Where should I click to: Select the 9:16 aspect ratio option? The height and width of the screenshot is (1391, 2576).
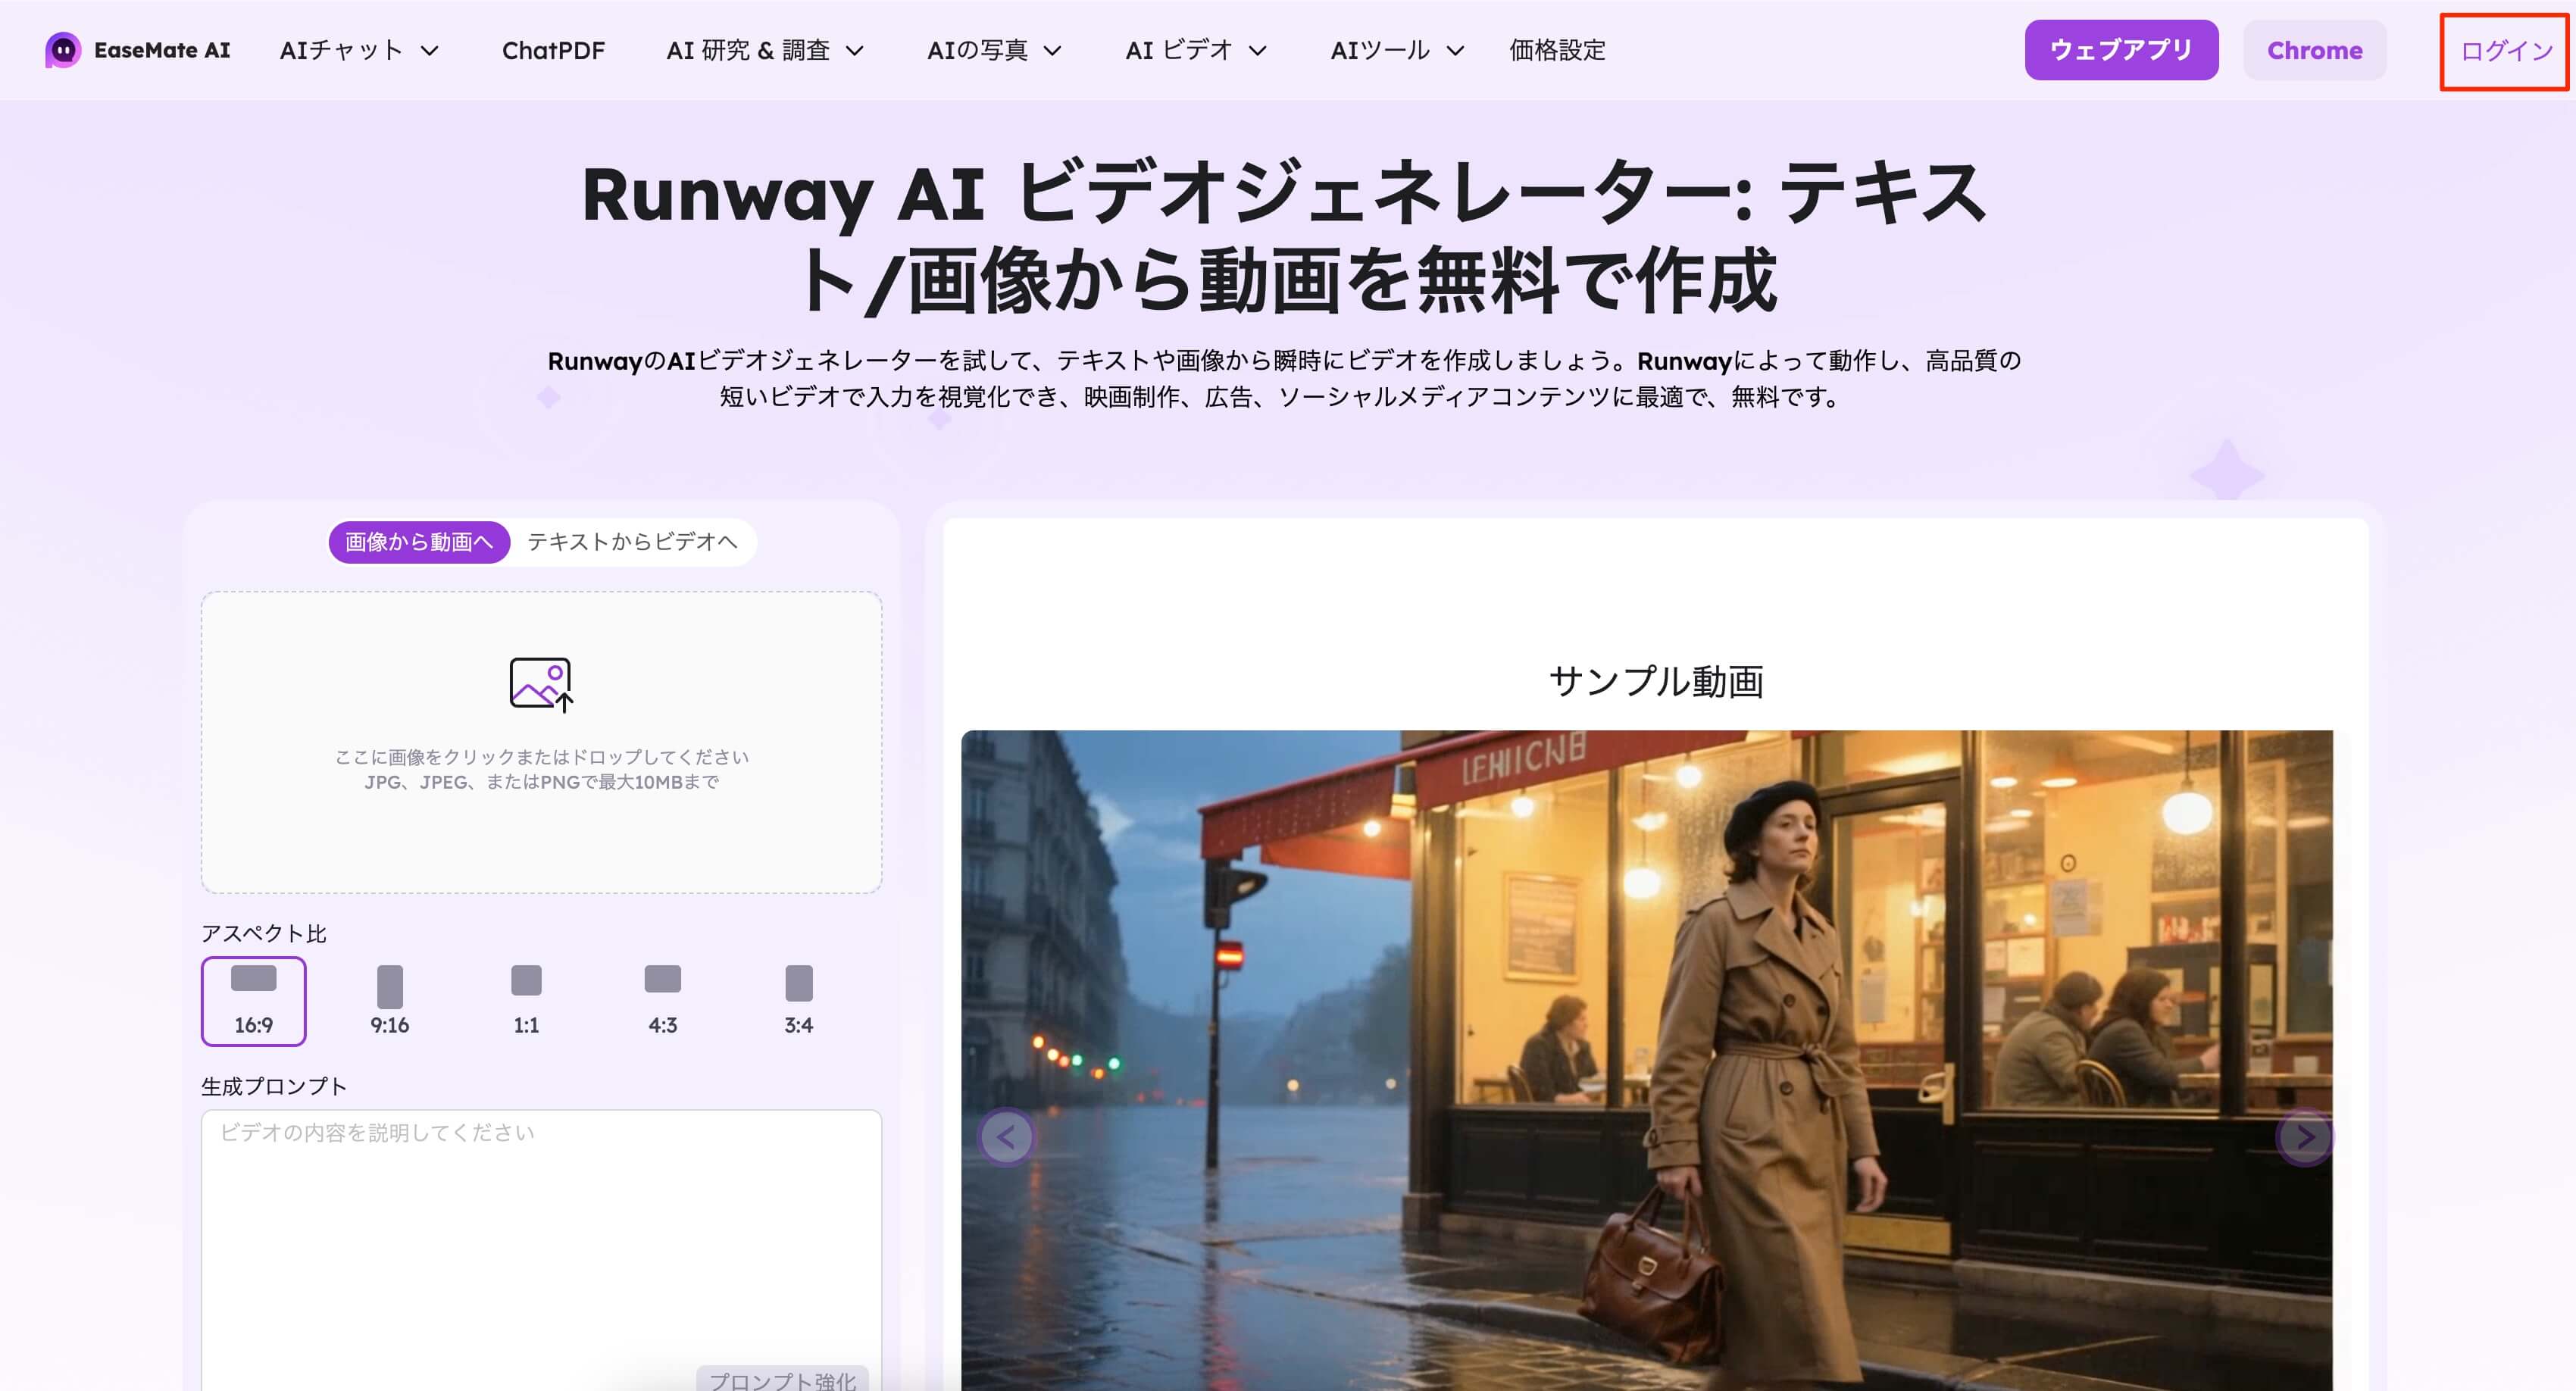point(389,1001)
